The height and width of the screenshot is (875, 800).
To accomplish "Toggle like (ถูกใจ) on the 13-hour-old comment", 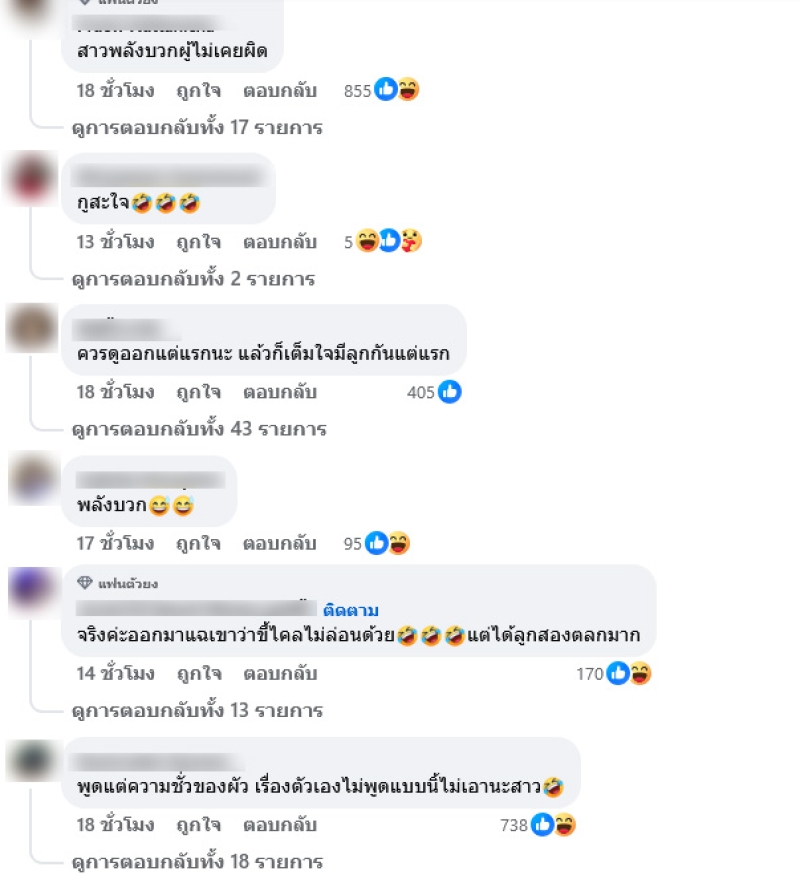I will (x=198, y=242).
